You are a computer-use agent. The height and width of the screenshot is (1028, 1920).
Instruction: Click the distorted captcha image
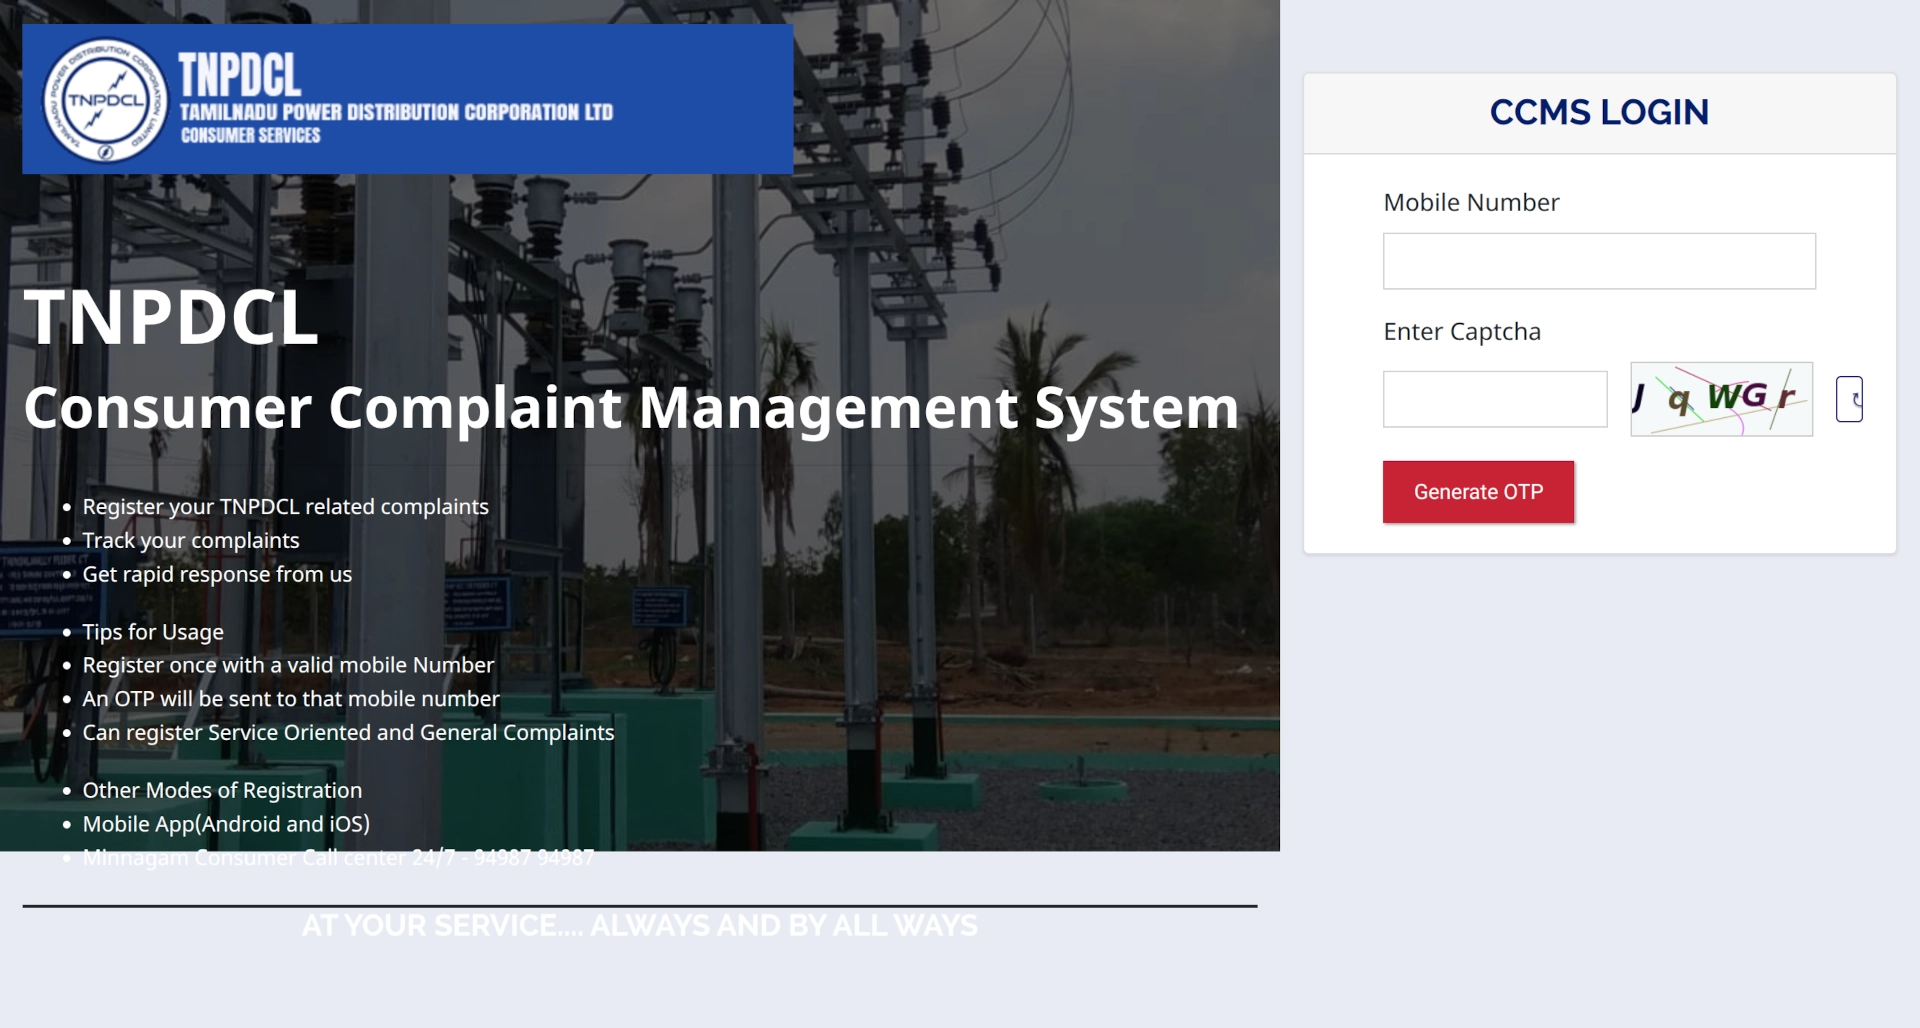click(x=1720, y=399)
